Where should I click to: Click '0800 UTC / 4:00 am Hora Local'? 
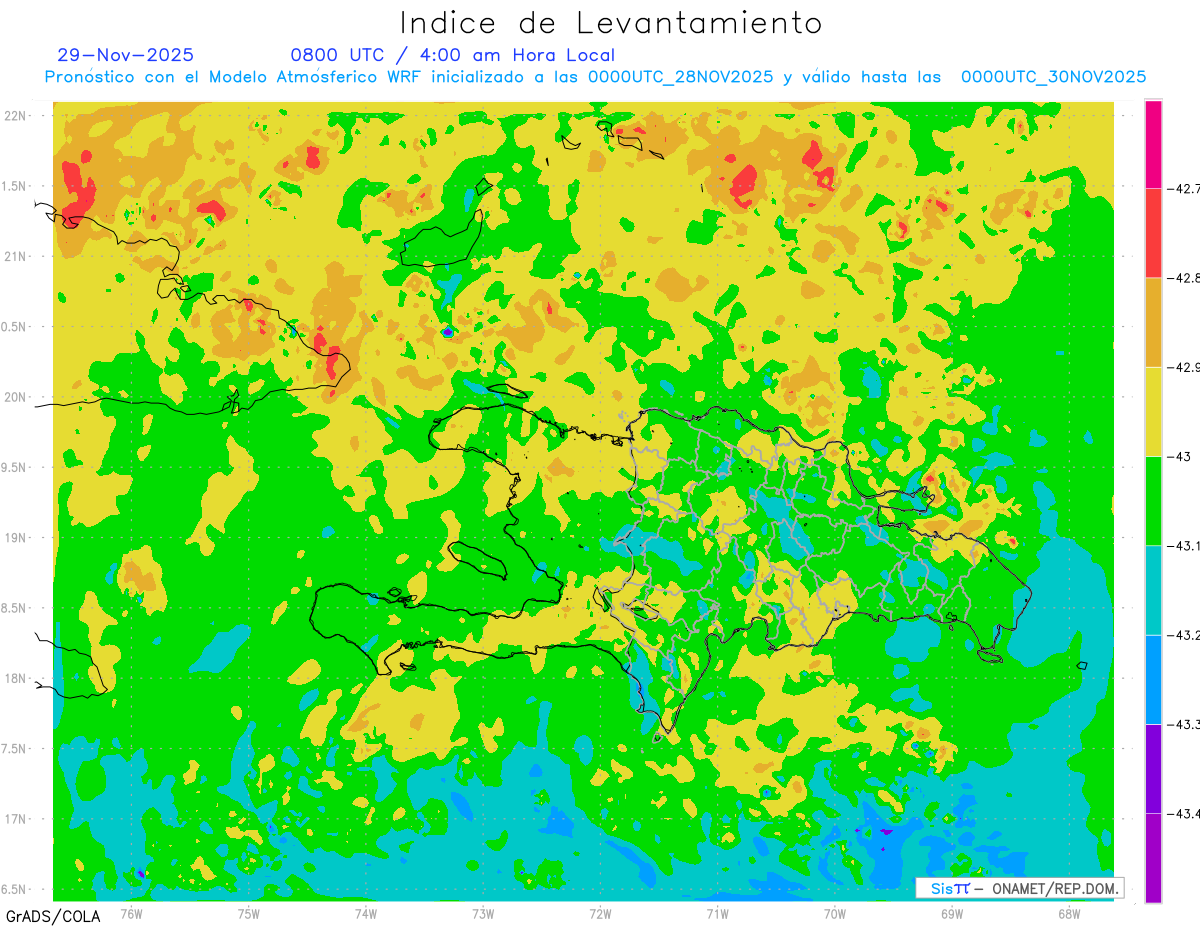point(452,55)
